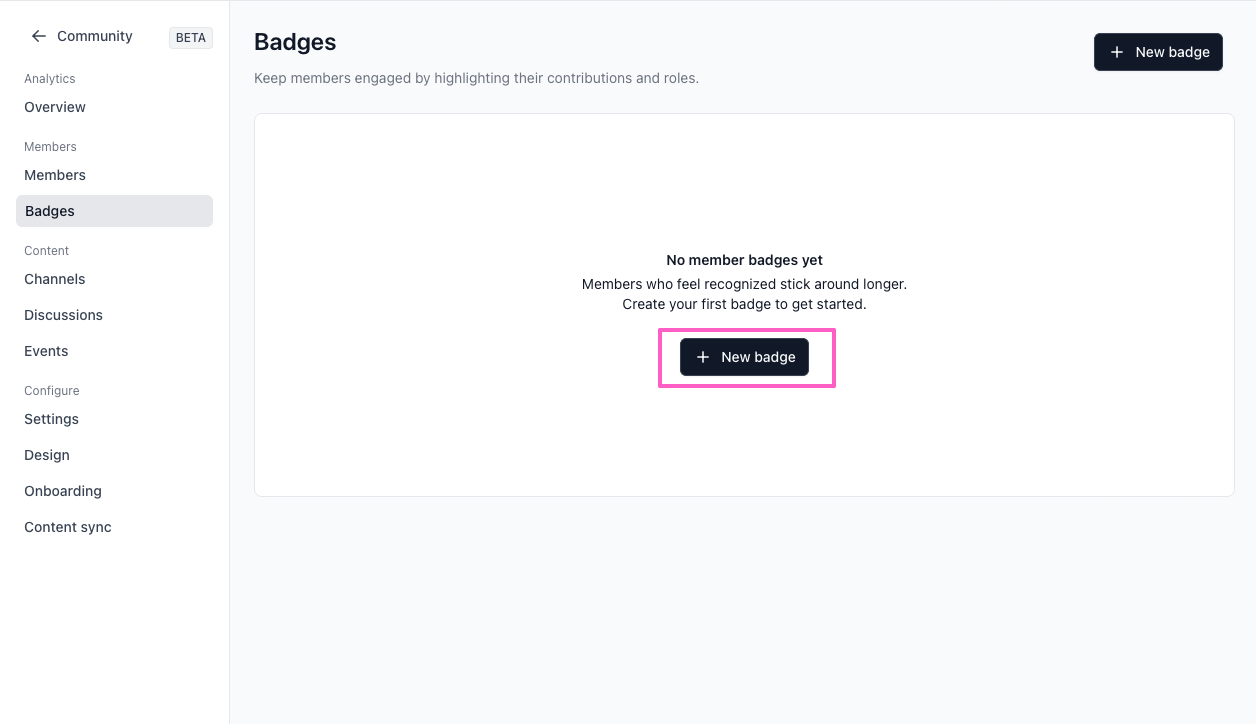This screenshot has height=724, width=1256.
Task: Click the back arrow beside Community
Action: [39, 36]
